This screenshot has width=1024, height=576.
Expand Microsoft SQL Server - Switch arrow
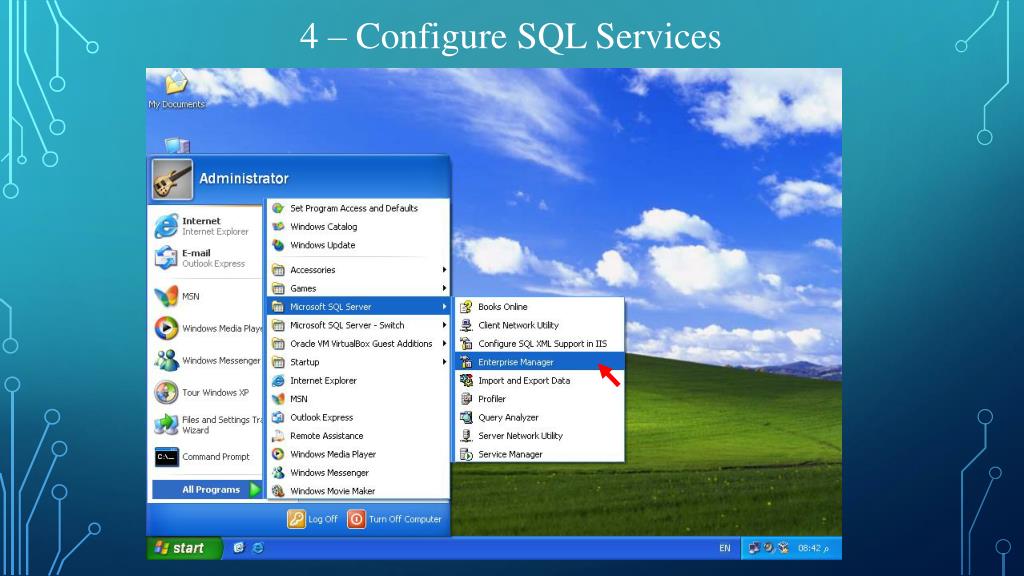[444, 325]
